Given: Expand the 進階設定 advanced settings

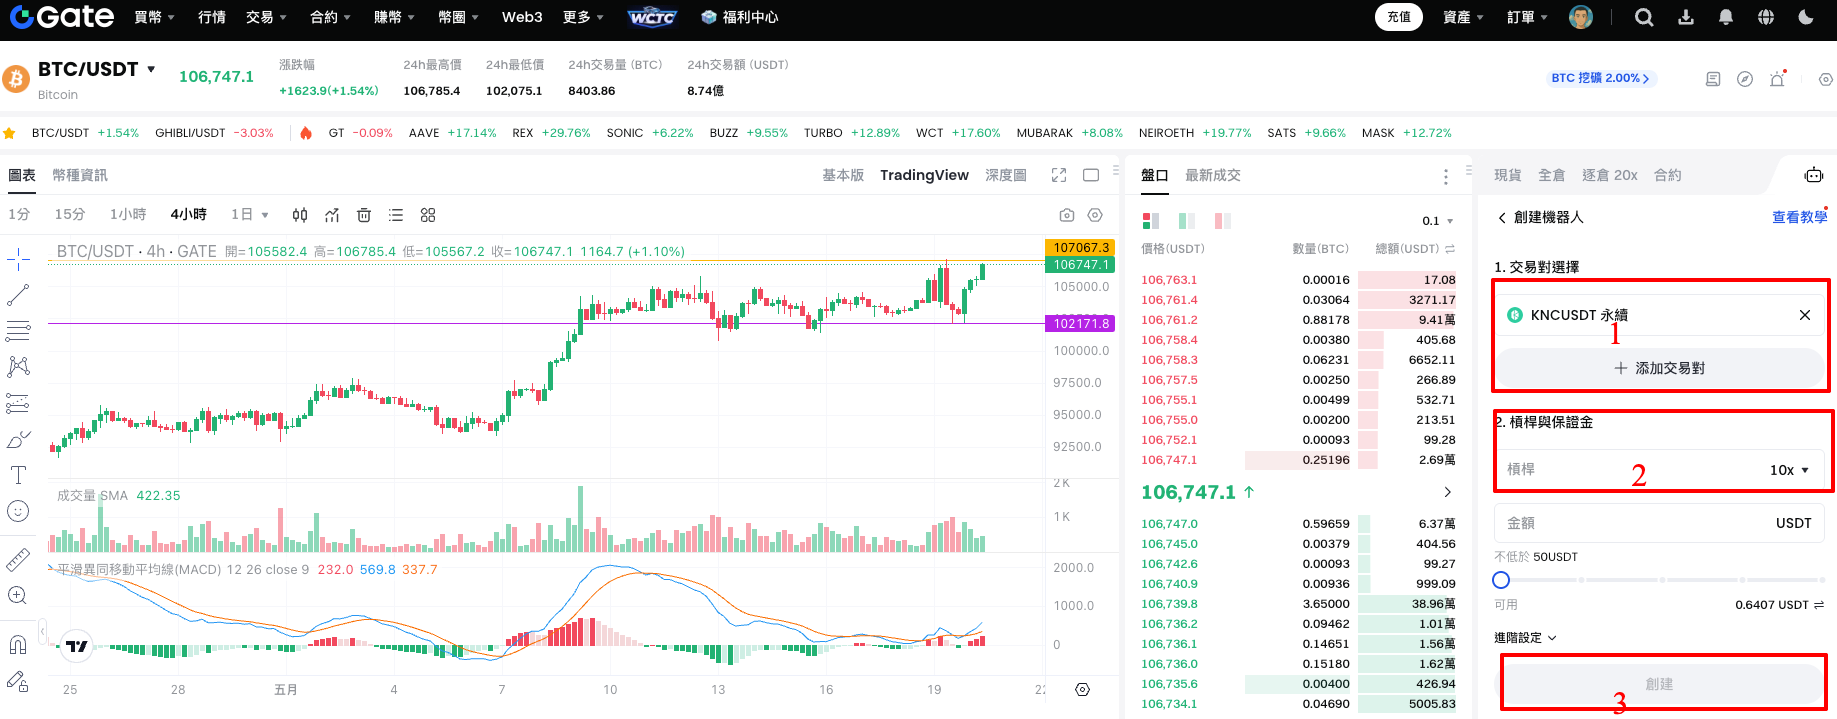Looking at the screenshot, I should [1525, 637].
